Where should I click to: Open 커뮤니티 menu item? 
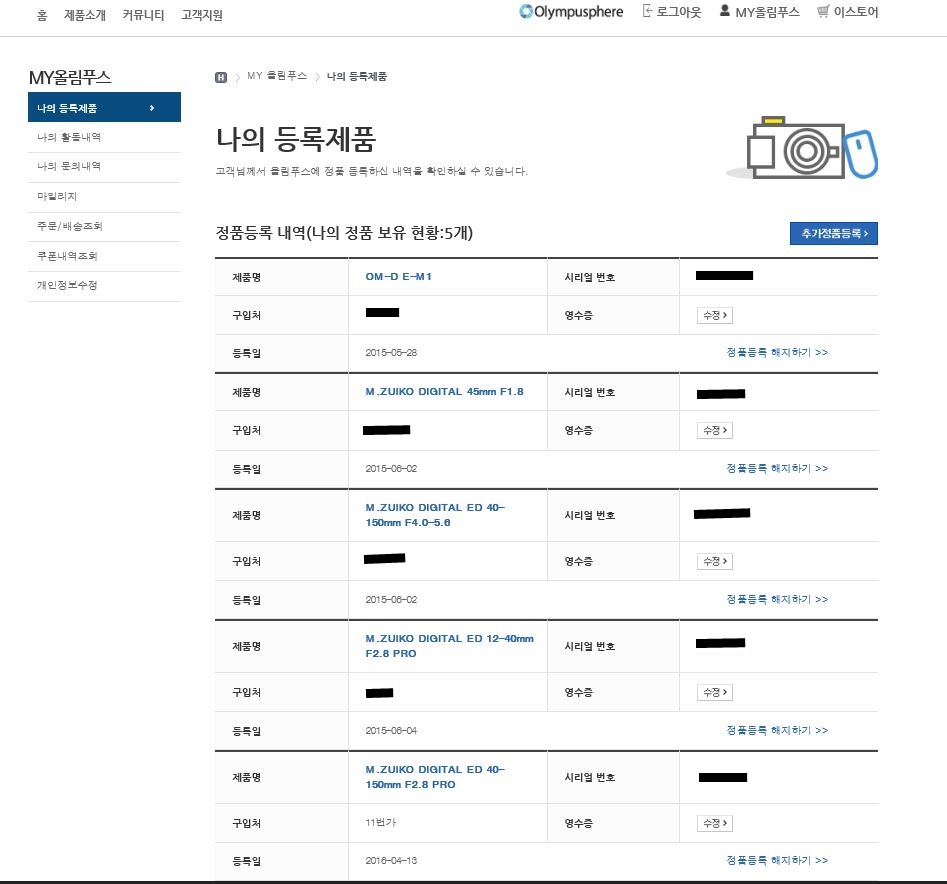[x=143, y=15]
